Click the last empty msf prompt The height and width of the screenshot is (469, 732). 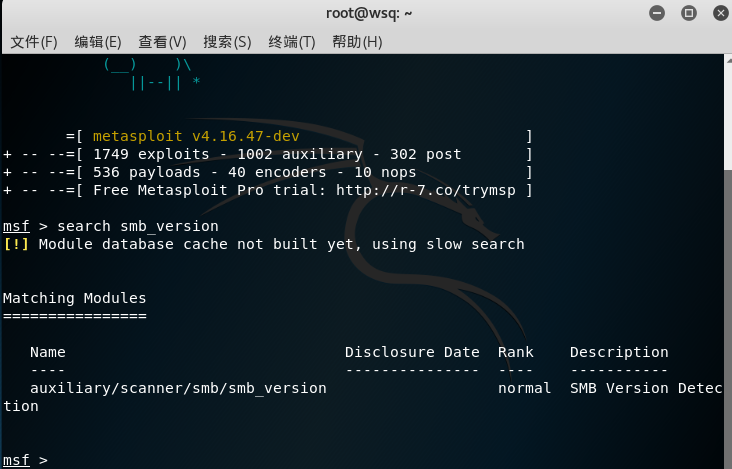pyautogui.click(x=25, y=460)
